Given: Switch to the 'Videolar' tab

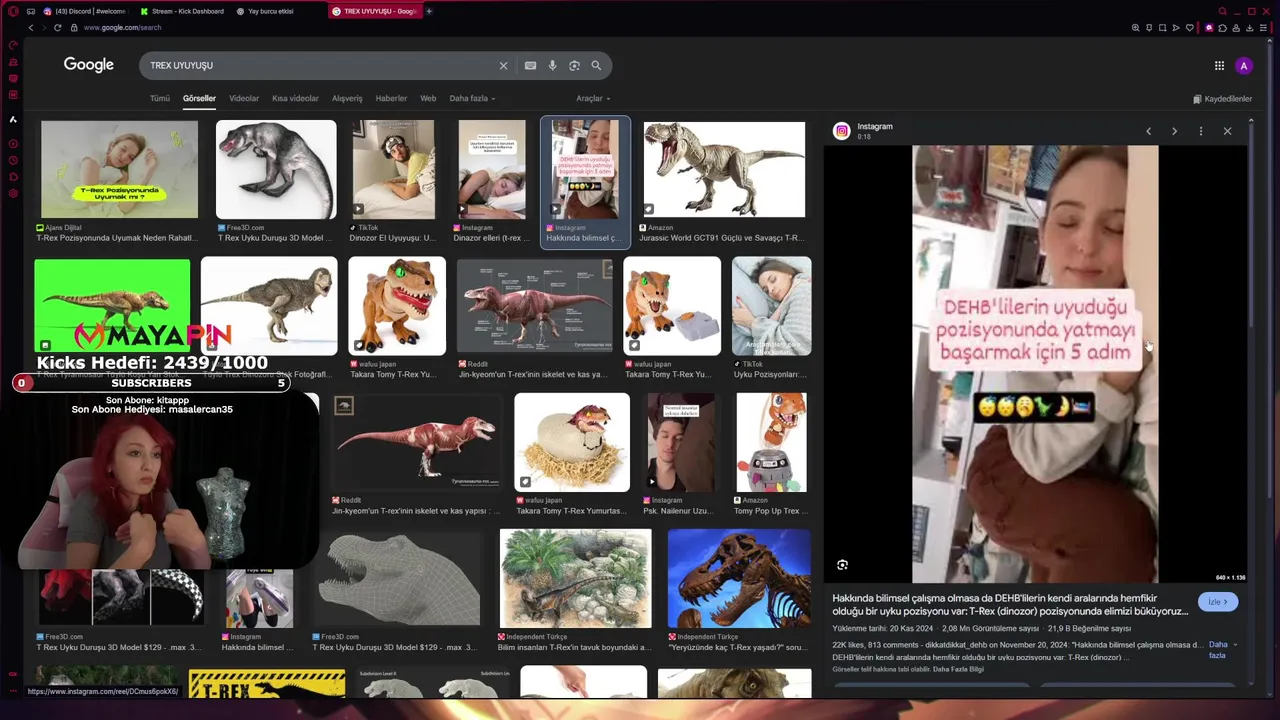Looking at the screenshot, I should click(244, 99).
